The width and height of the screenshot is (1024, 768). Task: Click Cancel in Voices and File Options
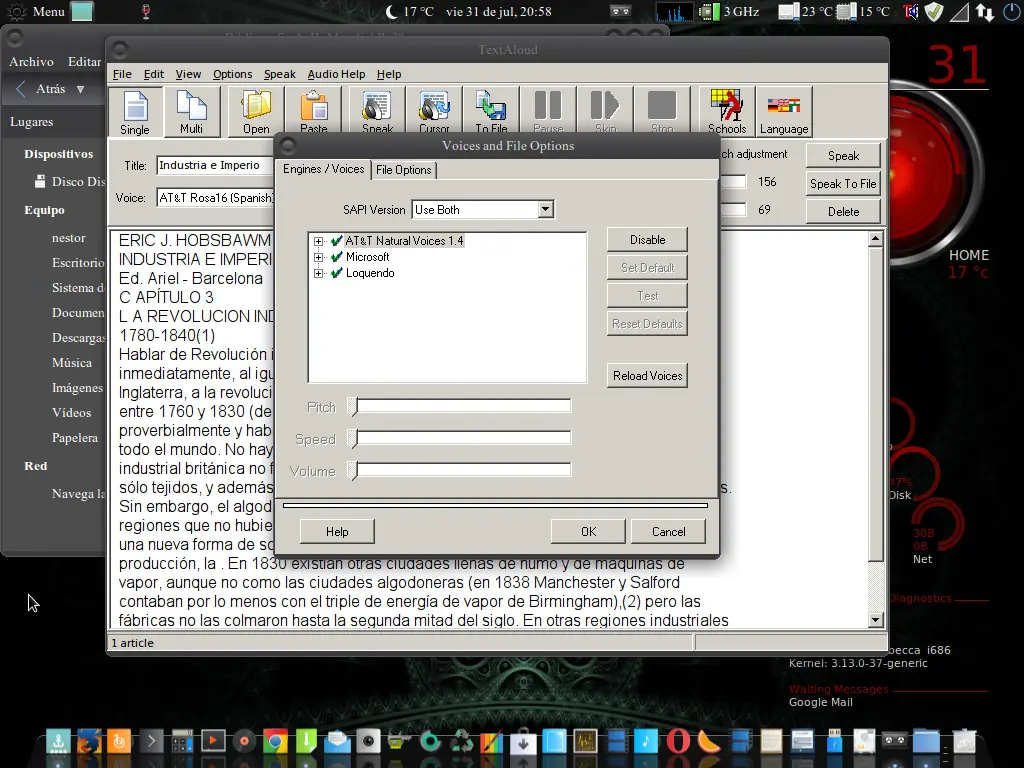tap(668, 532)
